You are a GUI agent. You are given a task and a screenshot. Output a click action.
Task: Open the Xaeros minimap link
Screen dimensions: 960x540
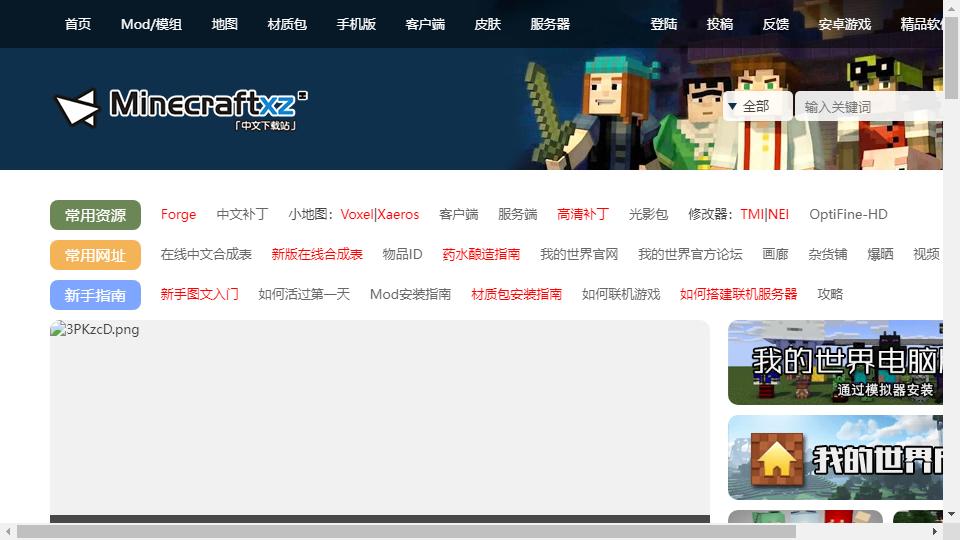click(399, 214)
